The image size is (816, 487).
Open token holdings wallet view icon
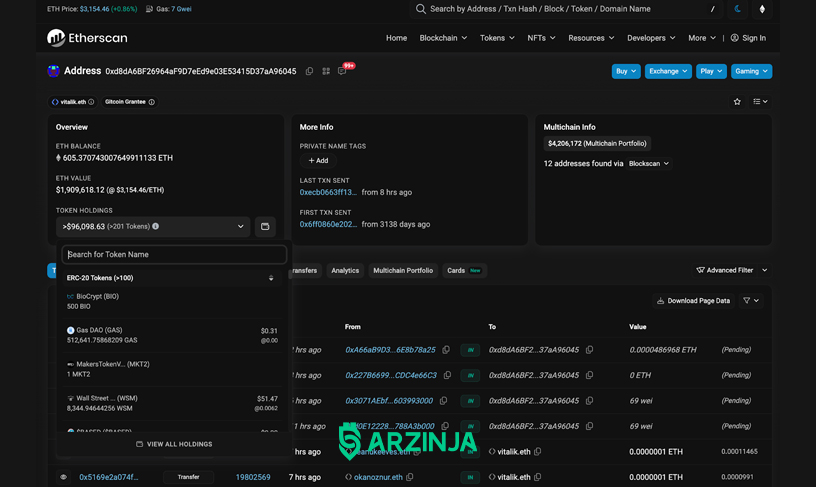point(265,226)
